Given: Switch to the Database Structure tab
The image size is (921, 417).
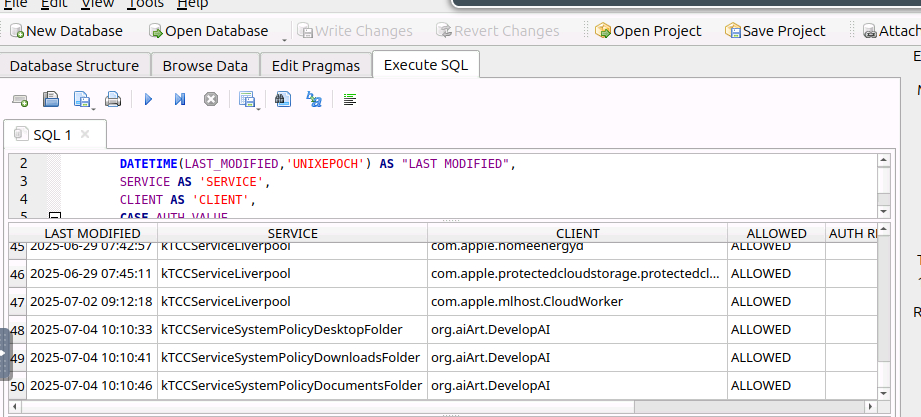Looking at the screenshot, I should pos(74,66).
